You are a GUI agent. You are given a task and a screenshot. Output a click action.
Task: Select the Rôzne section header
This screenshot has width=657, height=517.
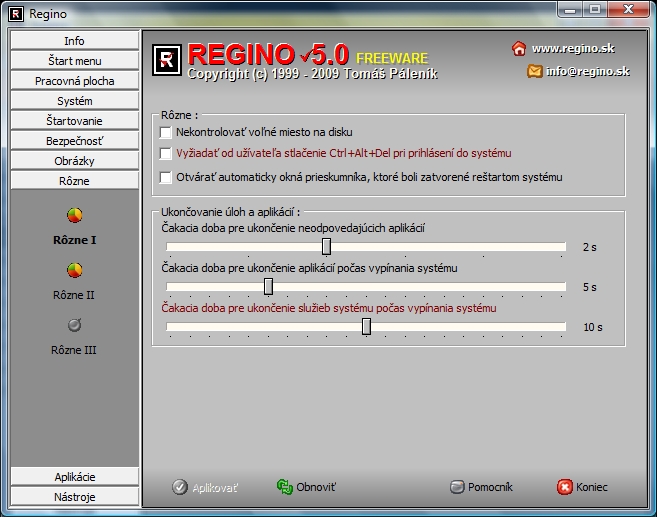[x=75, y=181]
